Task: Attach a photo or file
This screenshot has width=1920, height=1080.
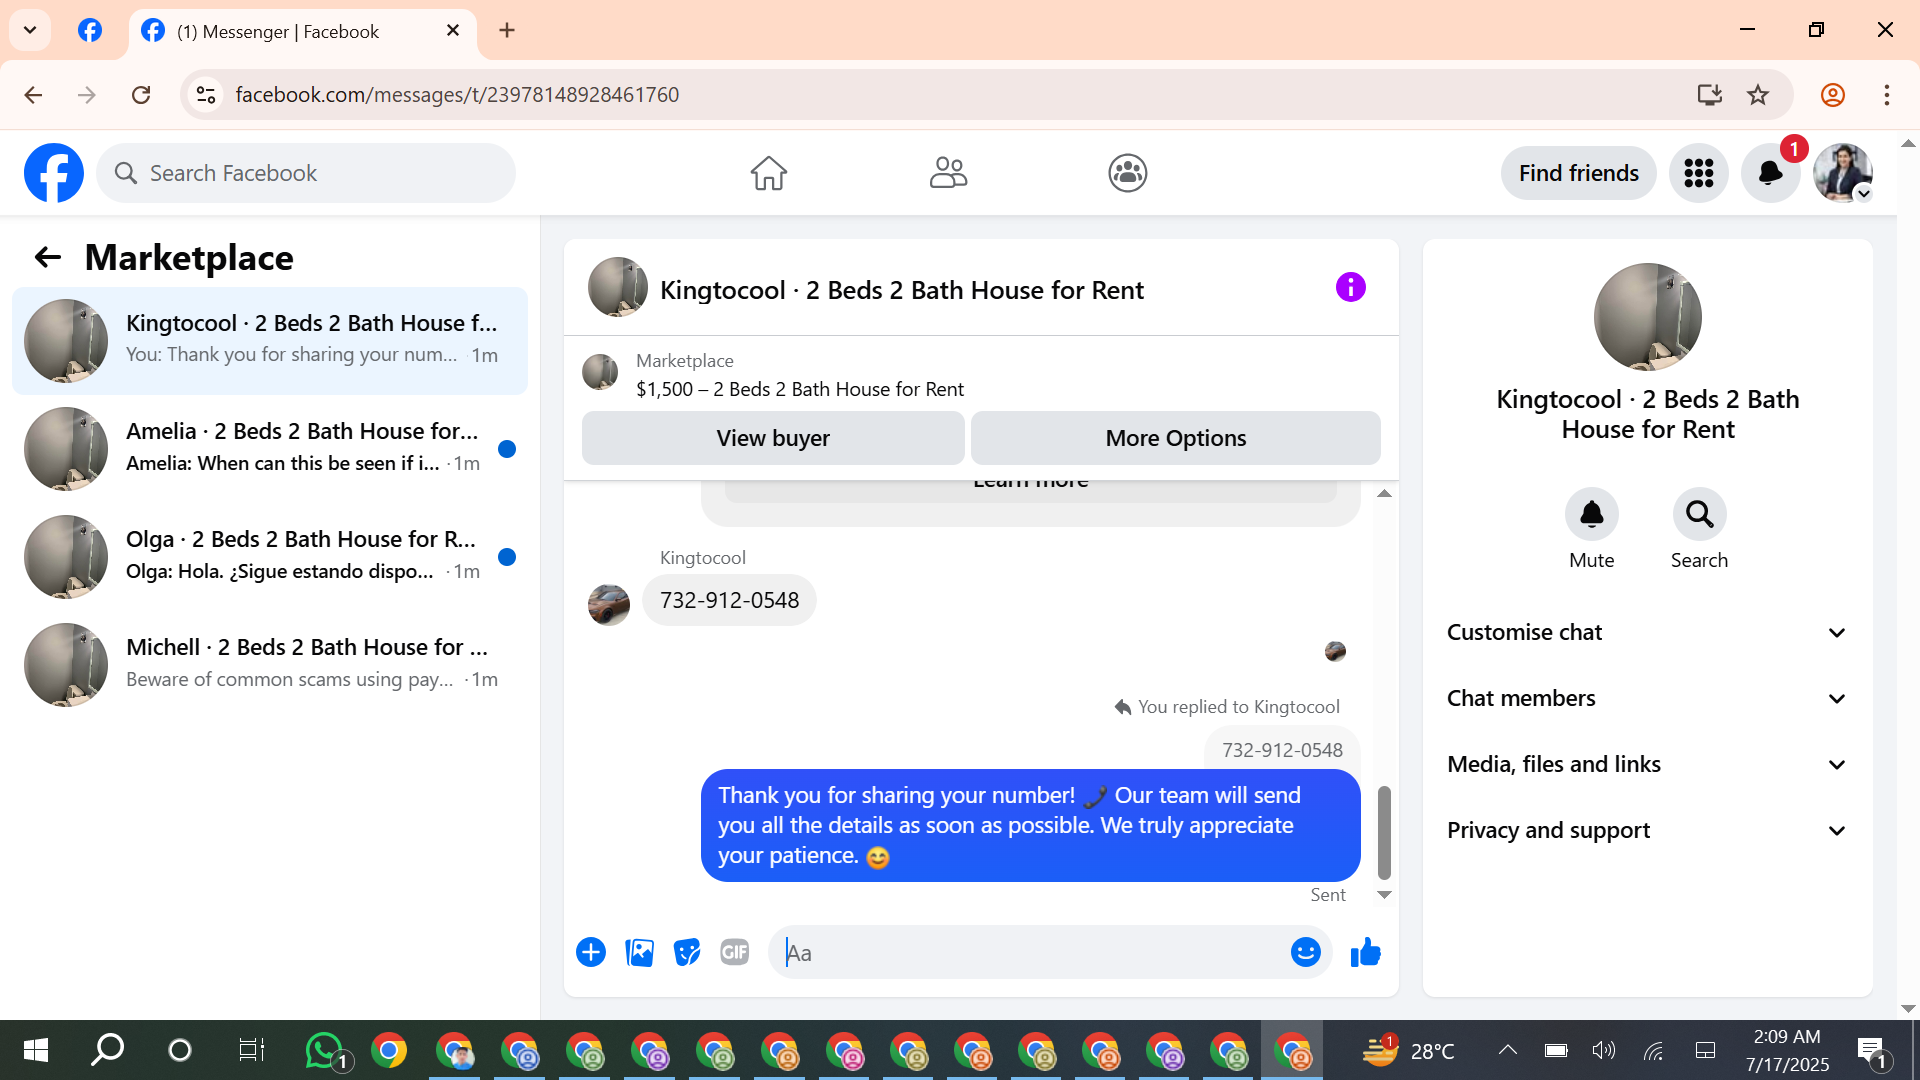Action: point(639,952)
